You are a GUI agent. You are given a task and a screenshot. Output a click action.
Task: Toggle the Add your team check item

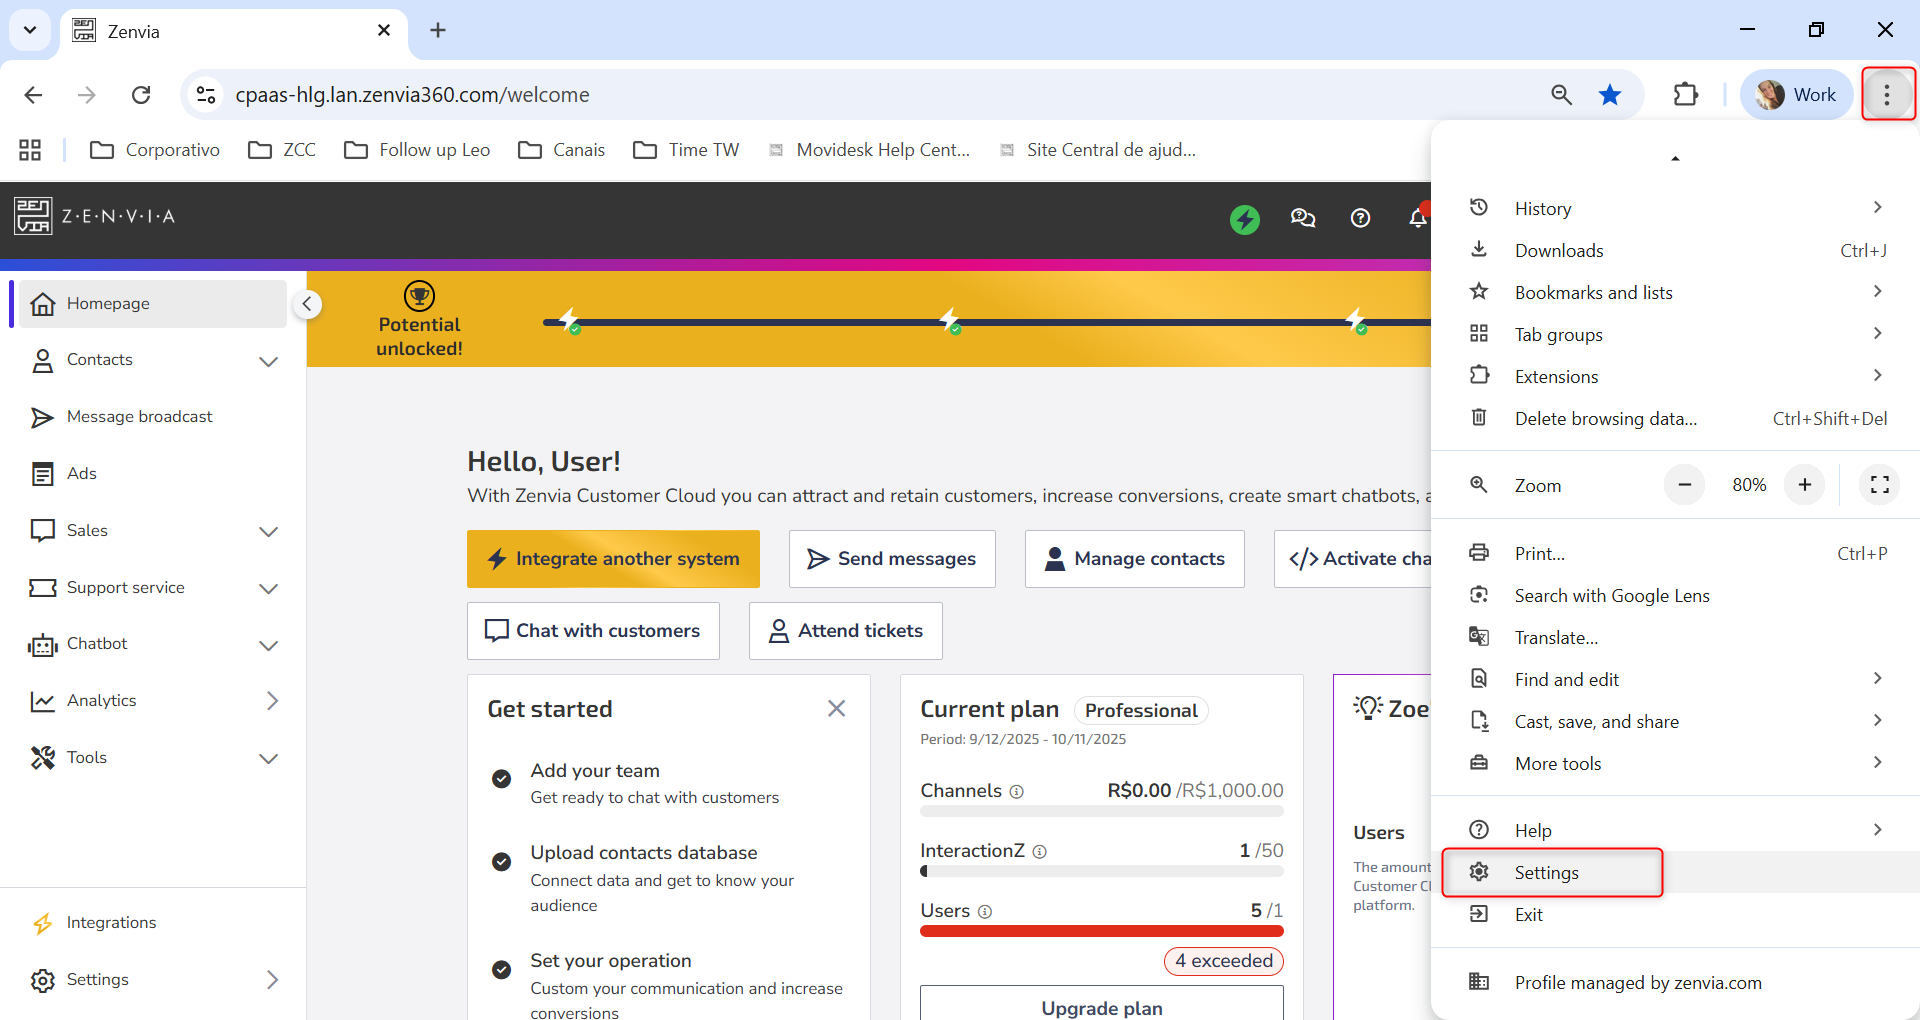click(x=502, y=779)
